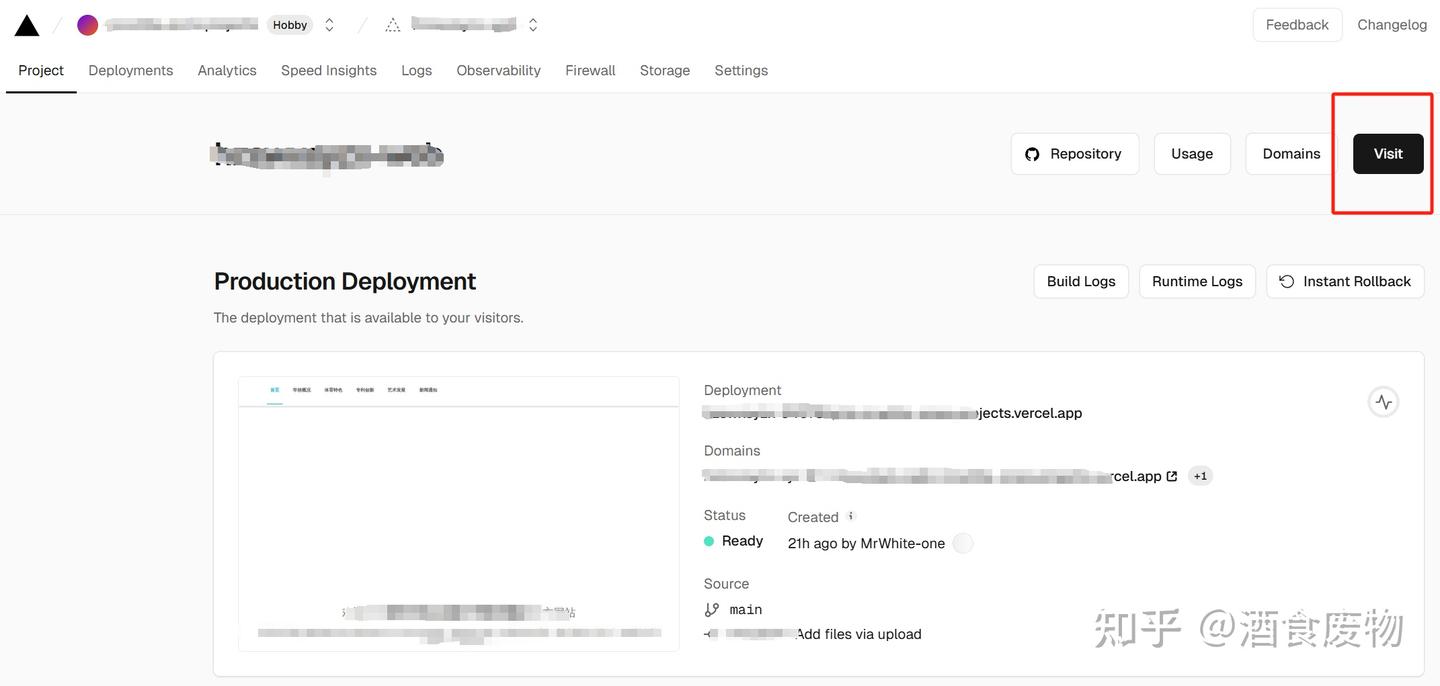Click the git branch icon next to main

(x=711, y=608)
